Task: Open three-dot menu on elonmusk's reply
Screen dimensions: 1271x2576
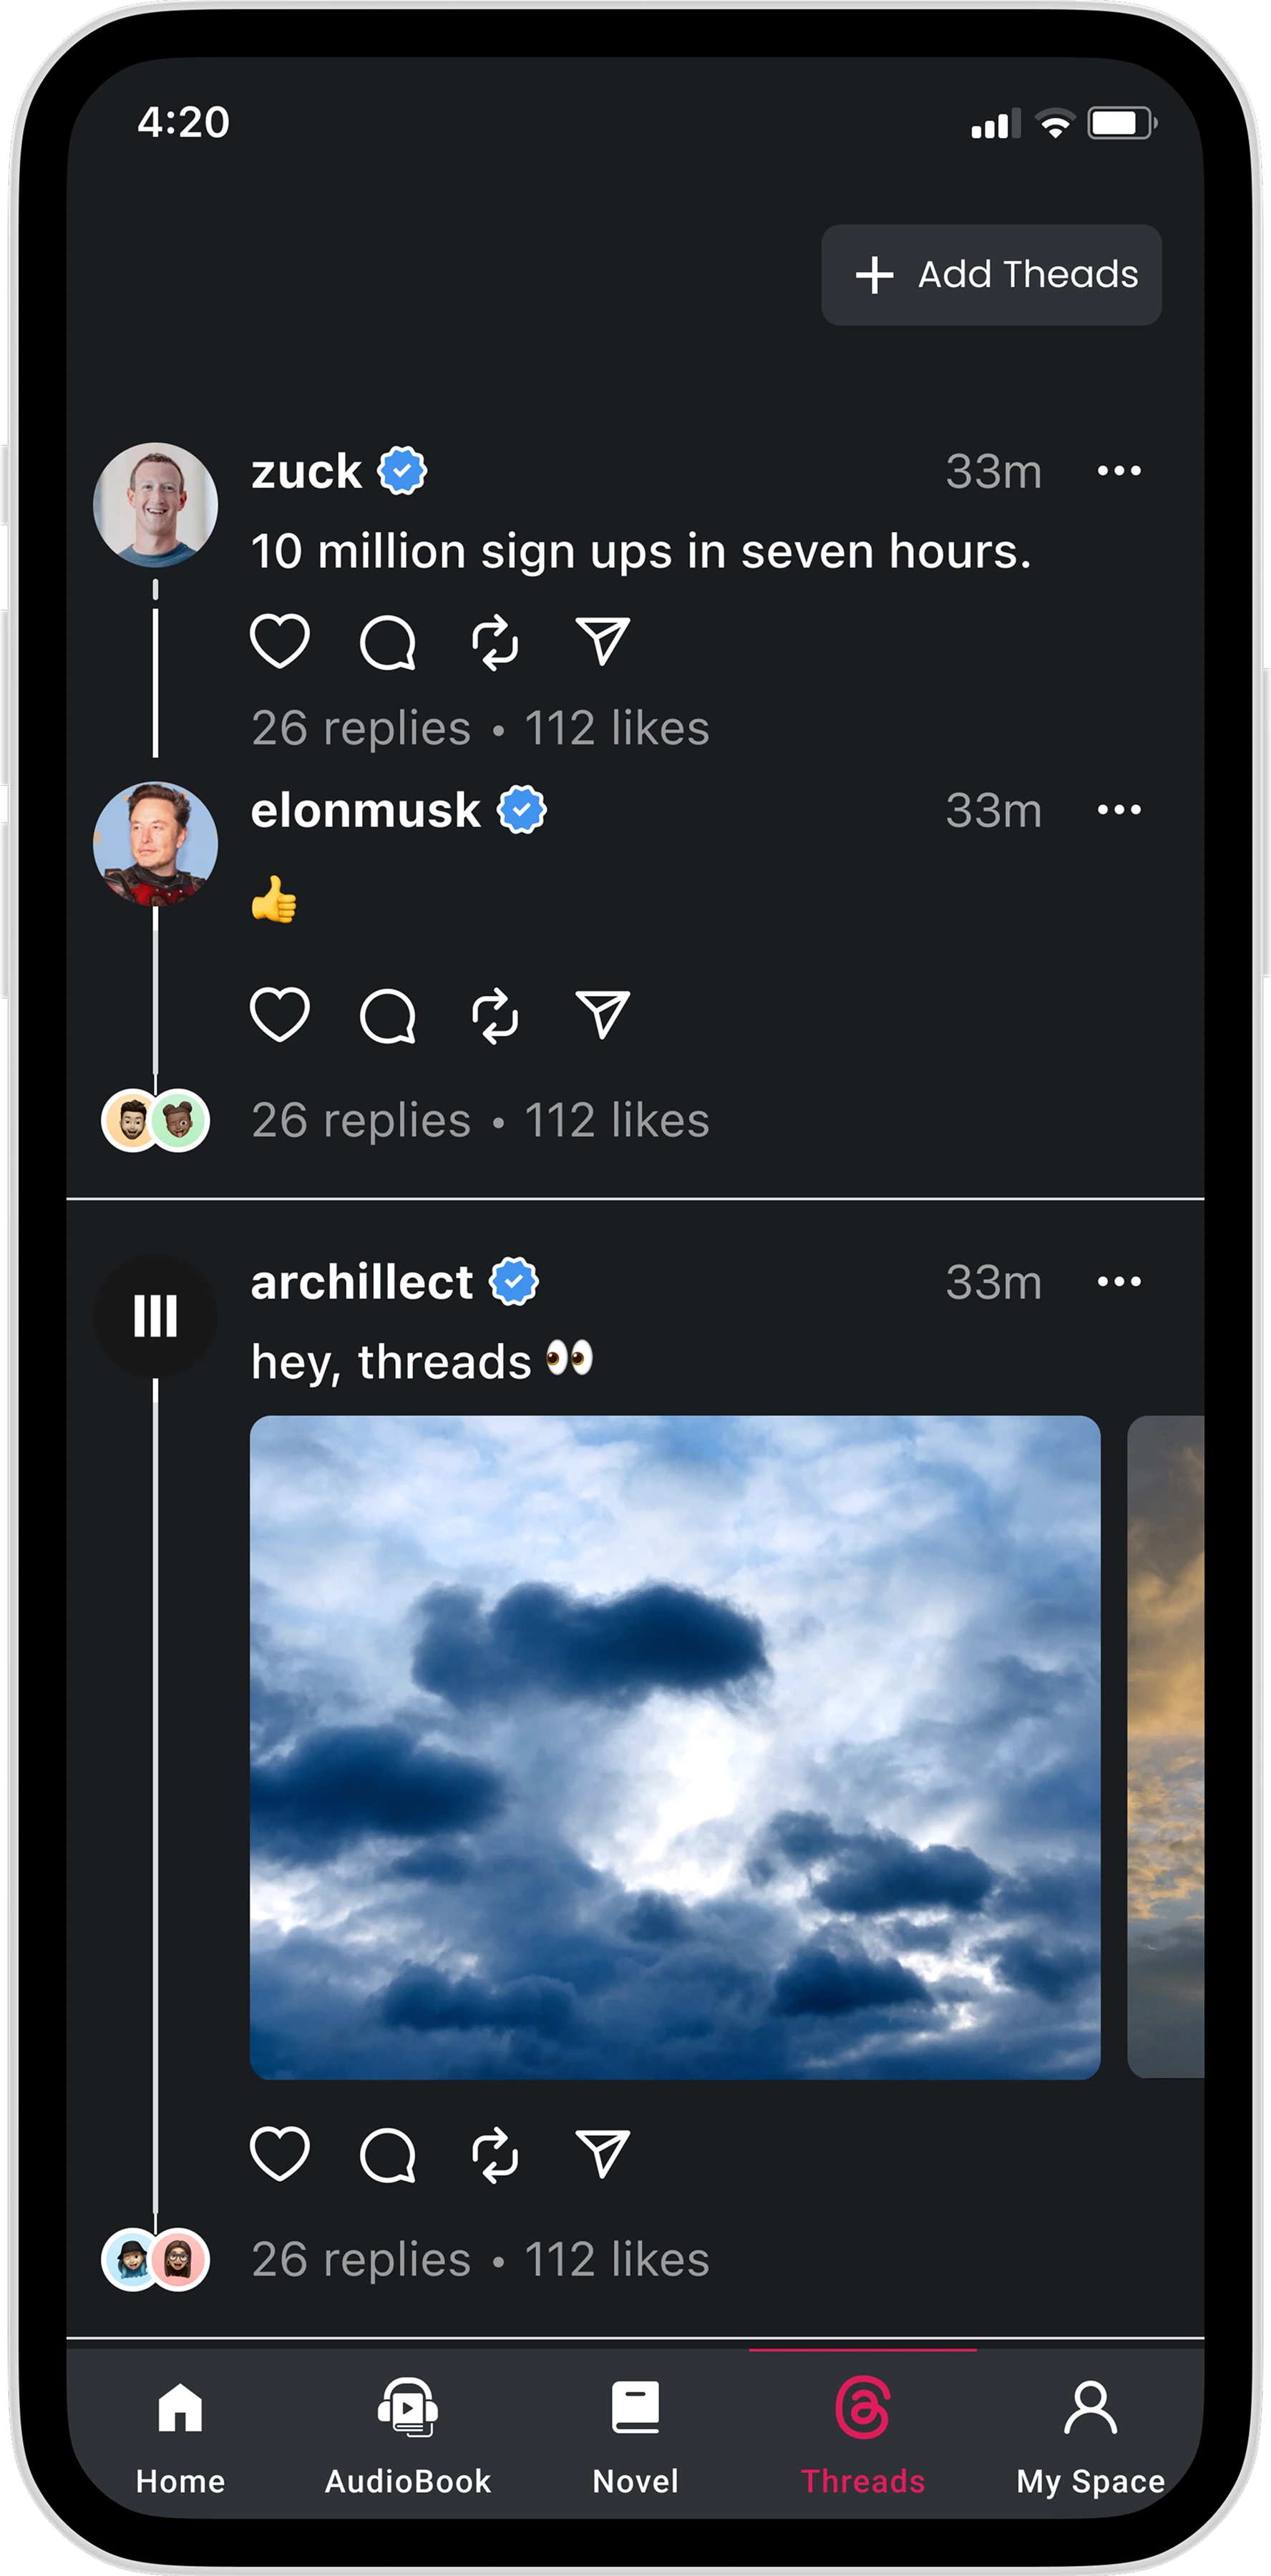Action: [x=1118, y=810]
